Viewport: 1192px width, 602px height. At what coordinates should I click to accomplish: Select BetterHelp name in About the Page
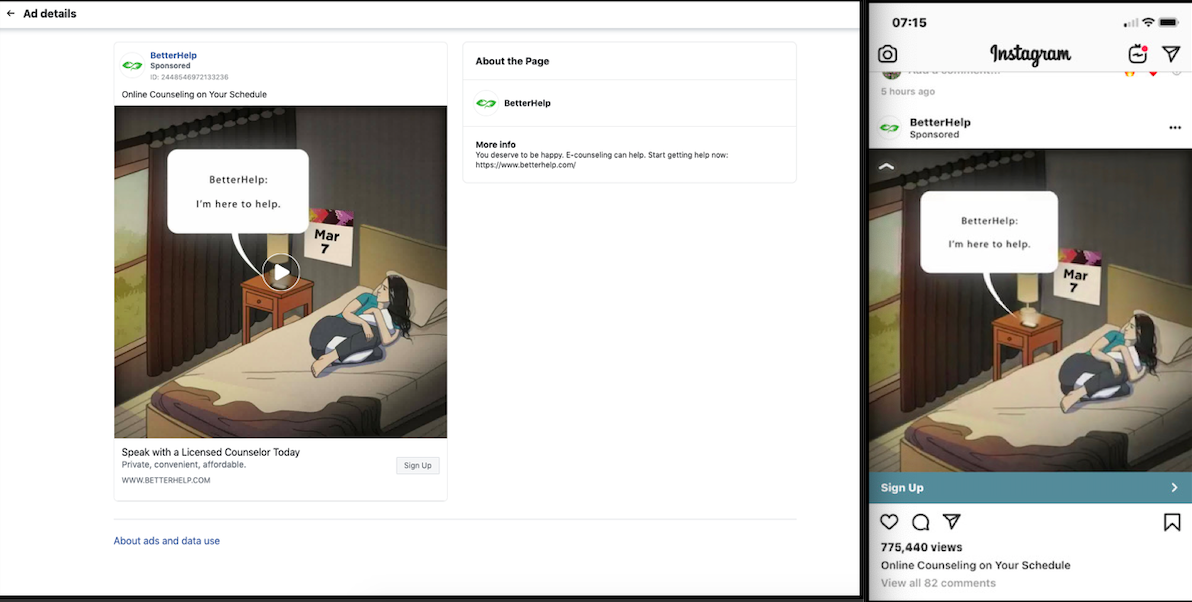tap(527, 103)
